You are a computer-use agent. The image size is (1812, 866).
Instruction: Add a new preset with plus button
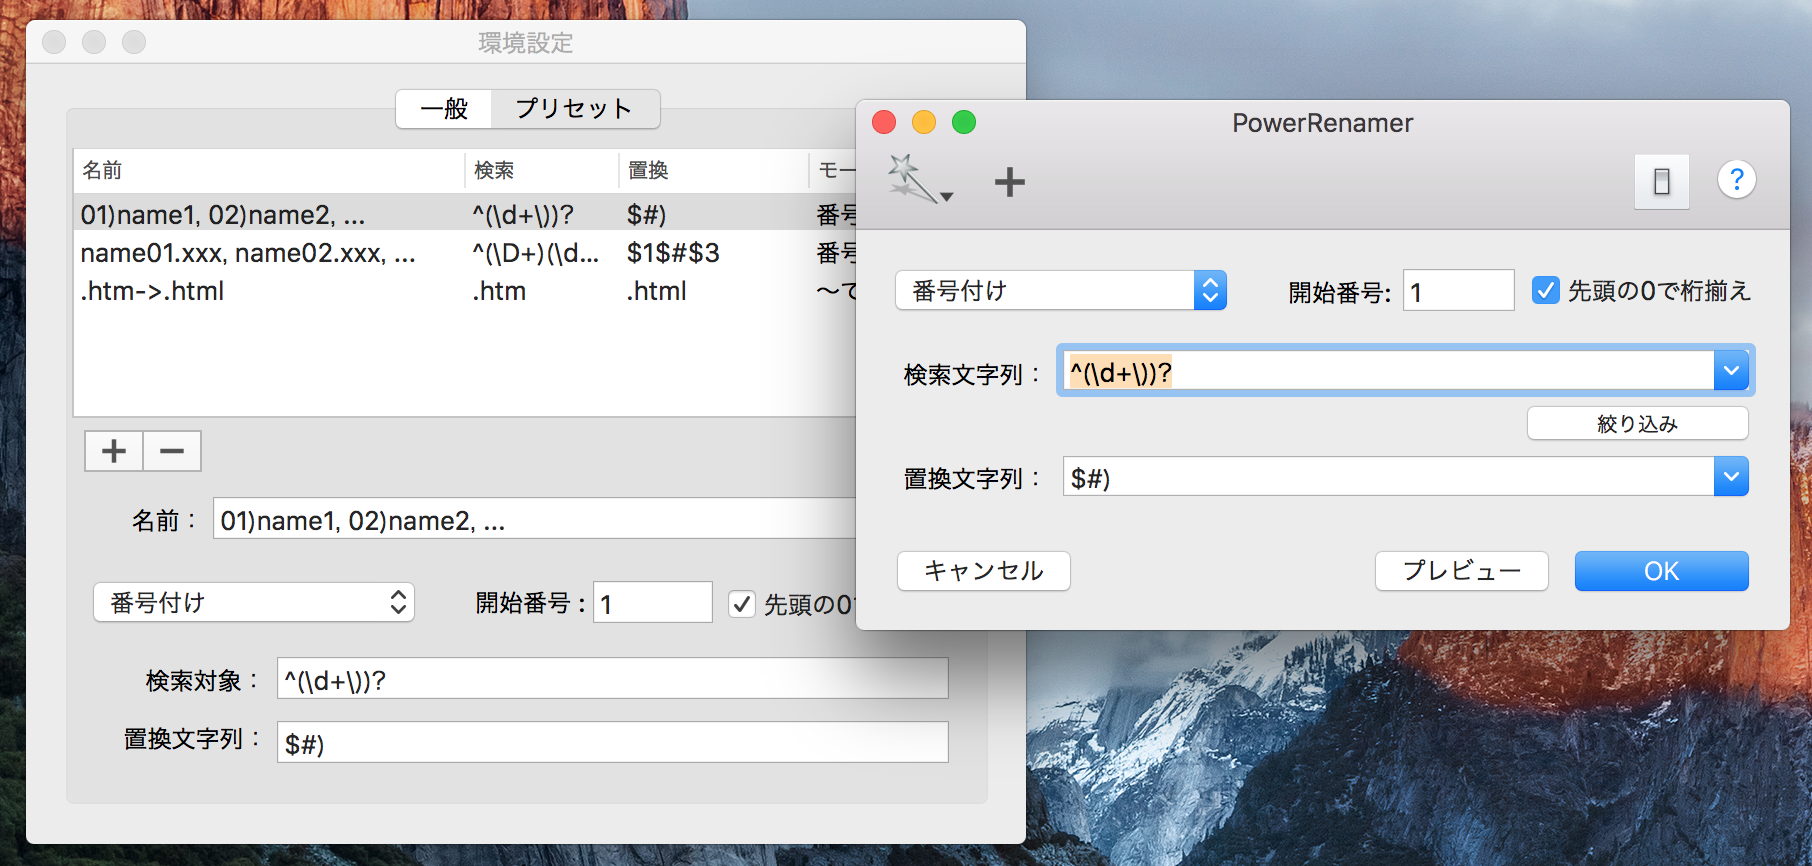pos(114,451)
